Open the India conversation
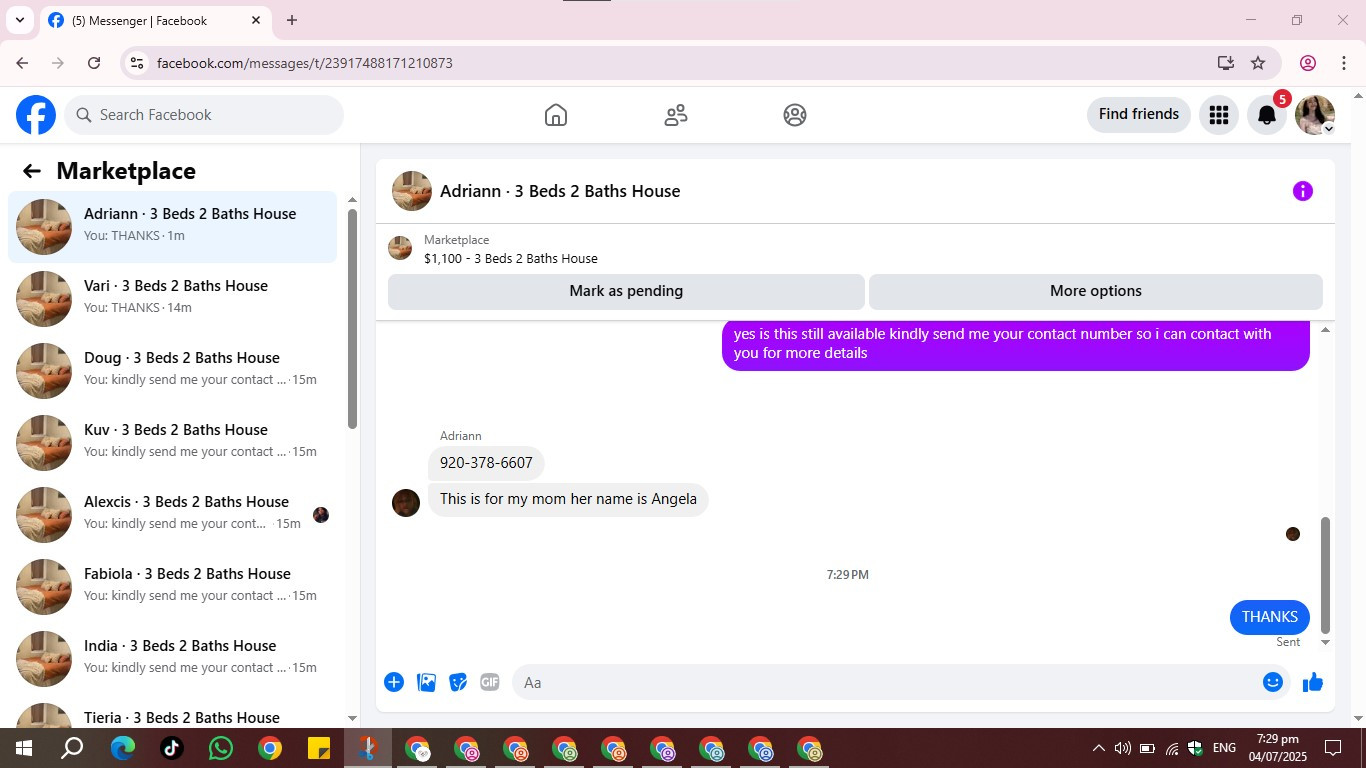Screen dimensions: 1366x768 click(x=173, y=659)
